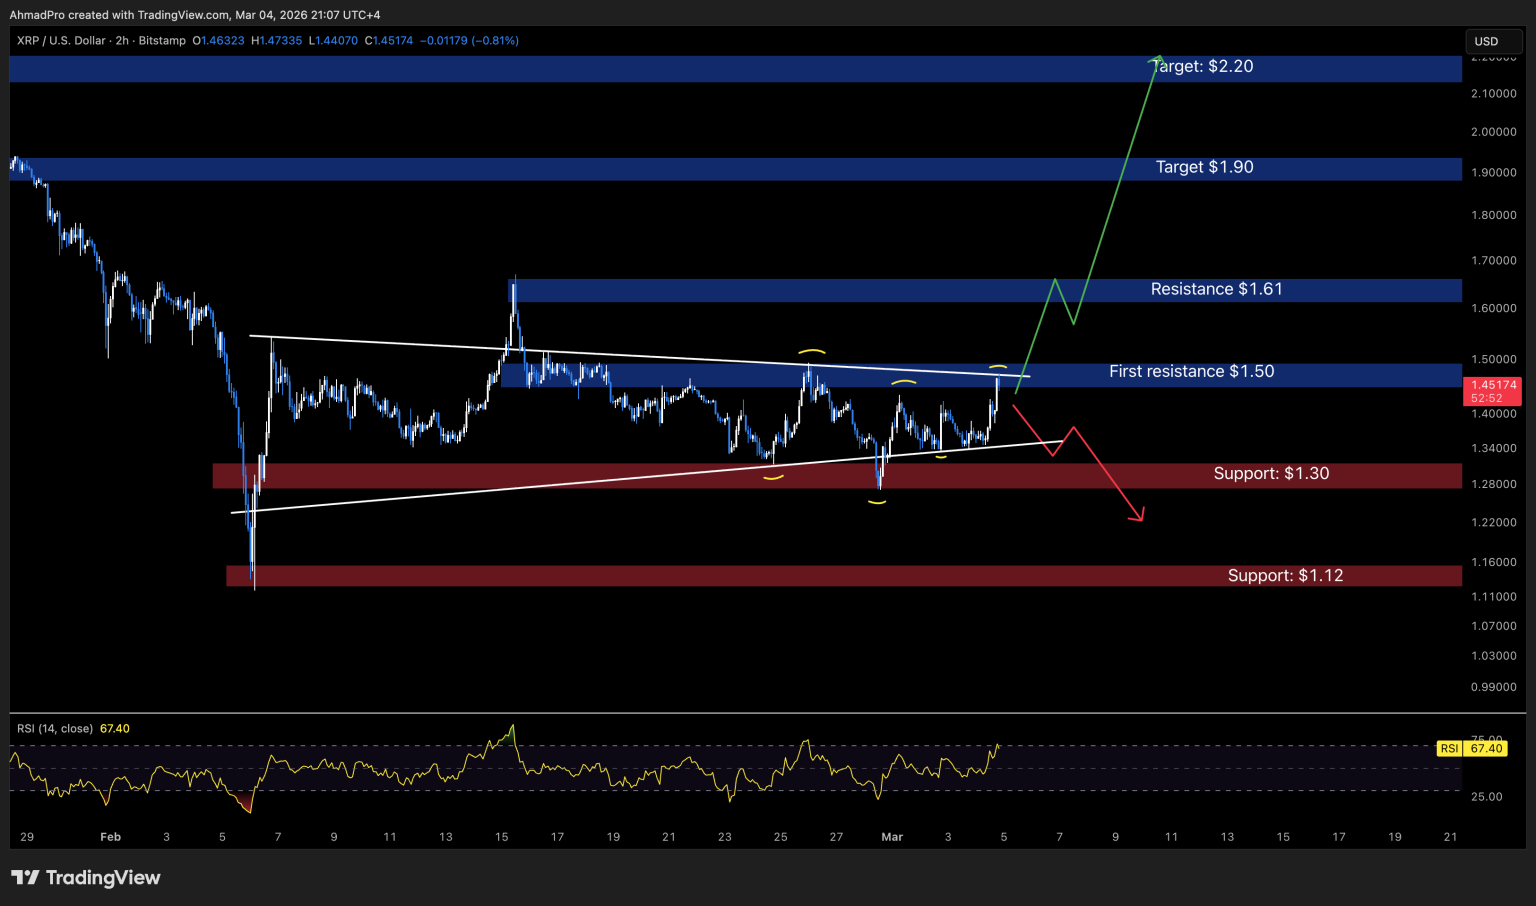Click the Resistance $1.61 label

(1216, 290)
